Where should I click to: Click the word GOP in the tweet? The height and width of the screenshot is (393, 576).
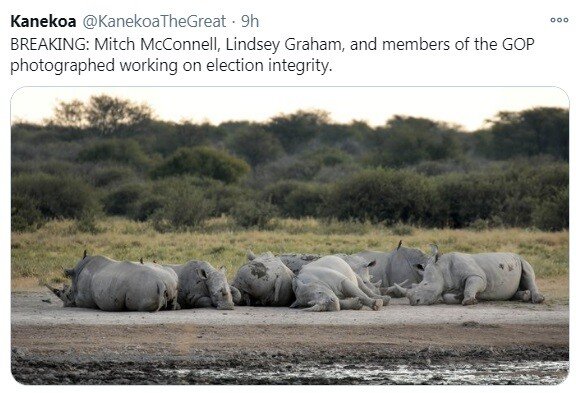518,44
